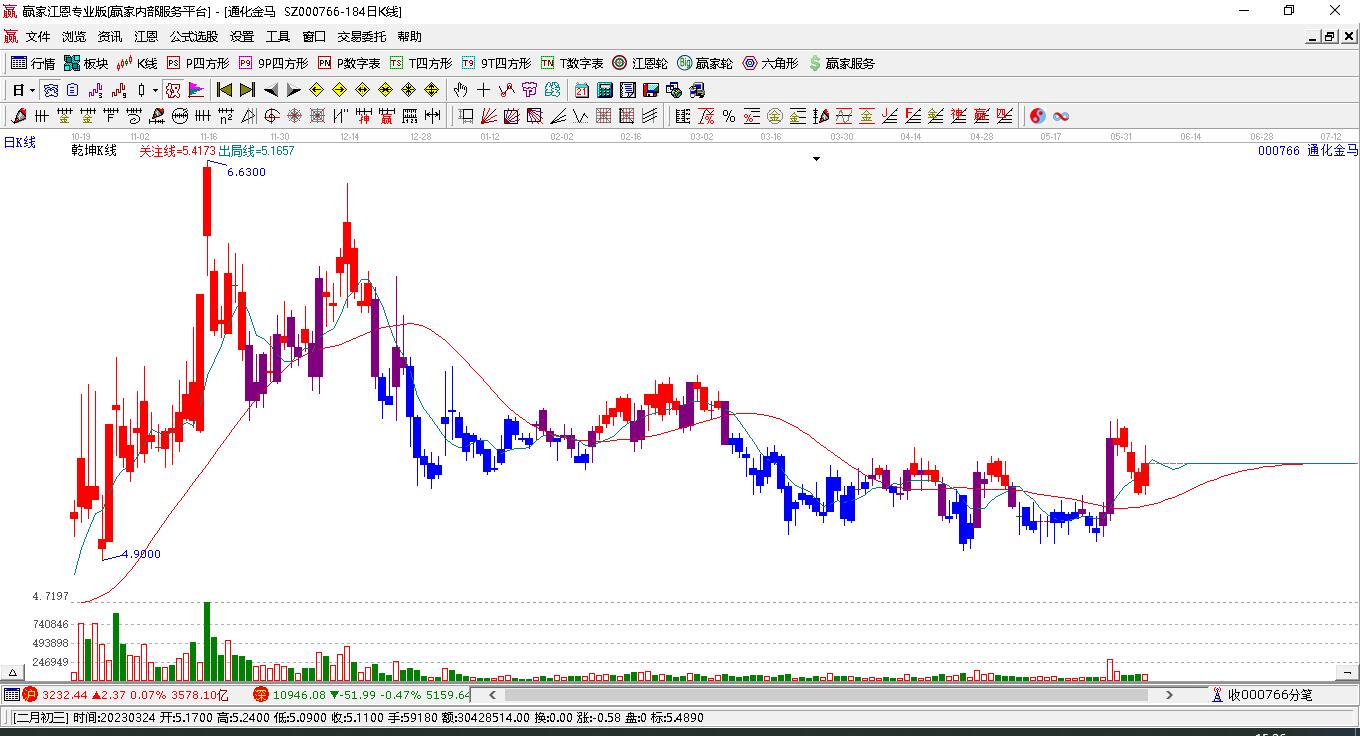Open the 设置 menu
This screenshot has height=736, width=1360.
[x=242, y=37]
